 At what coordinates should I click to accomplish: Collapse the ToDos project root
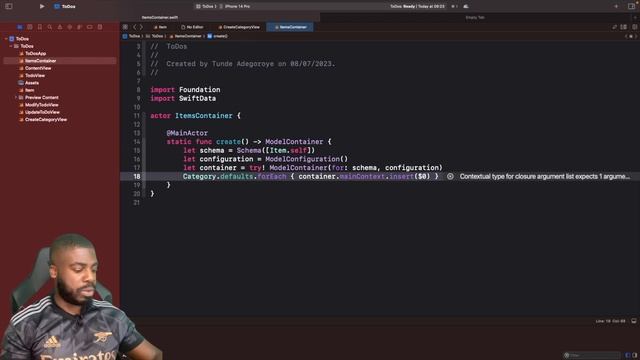6,39
